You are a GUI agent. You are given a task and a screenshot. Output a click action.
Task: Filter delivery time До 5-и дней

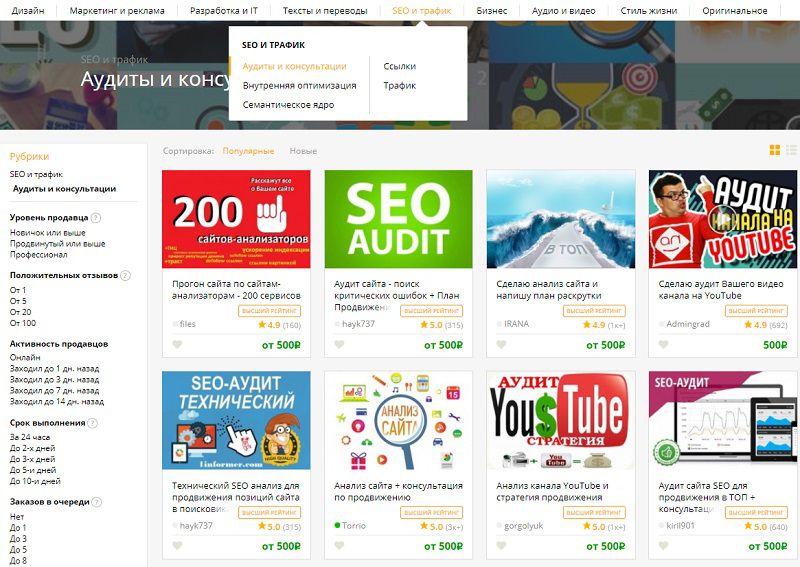33,471
